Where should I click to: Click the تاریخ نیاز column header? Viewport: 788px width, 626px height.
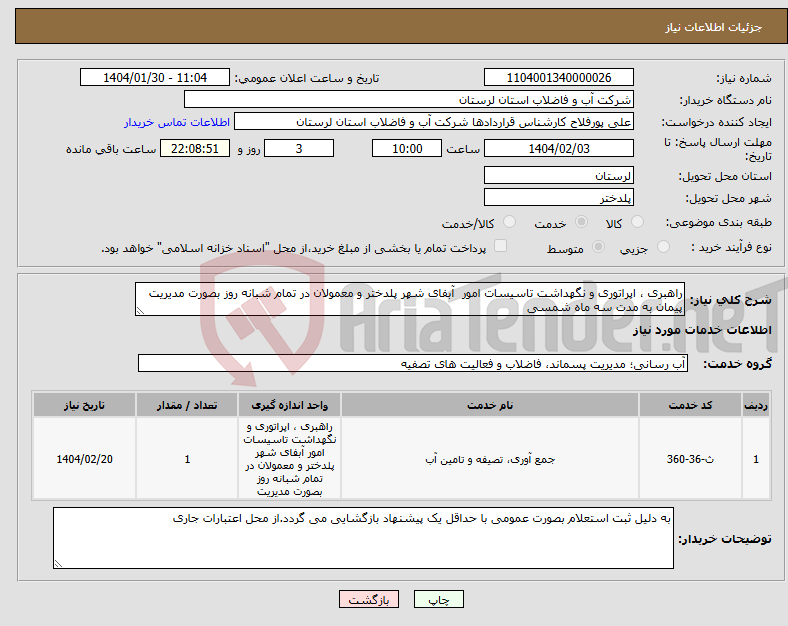(84, 405)
